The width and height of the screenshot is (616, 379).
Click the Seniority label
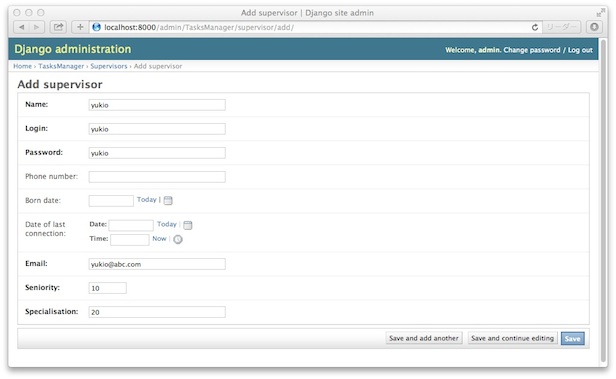42,287
